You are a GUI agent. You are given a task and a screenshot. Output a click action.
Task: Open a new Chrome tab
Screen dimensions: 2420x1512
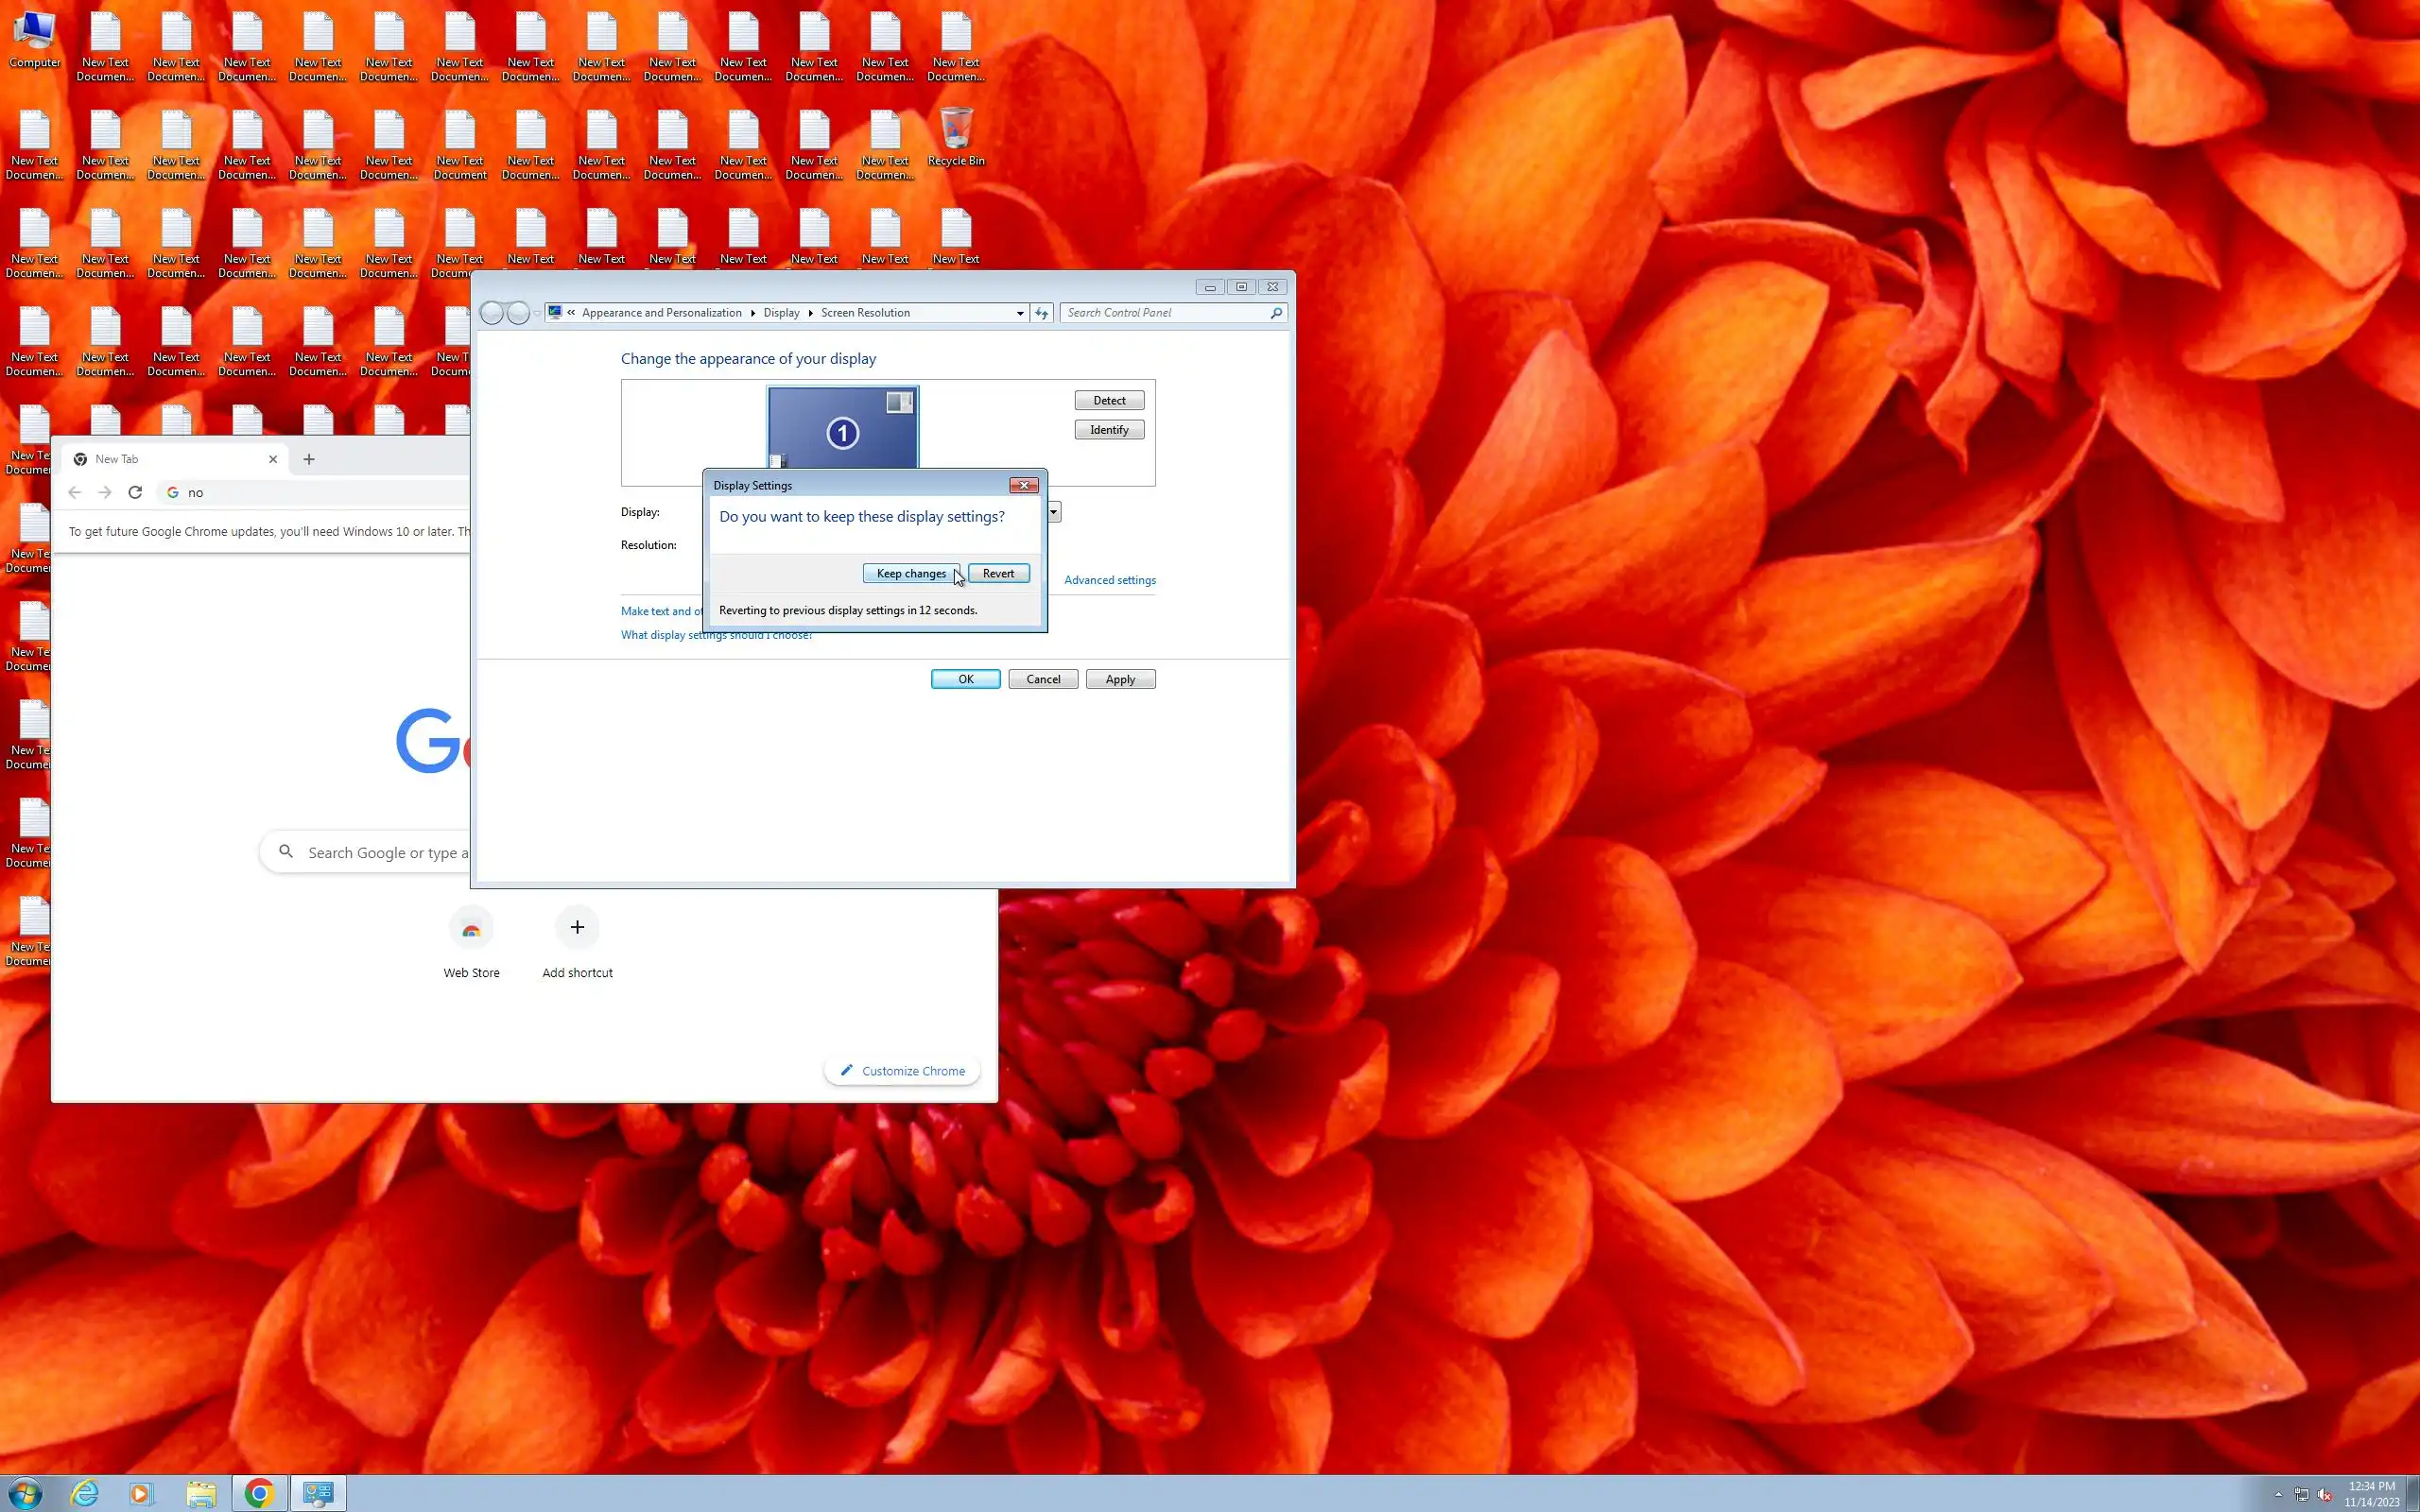(309, 459)
